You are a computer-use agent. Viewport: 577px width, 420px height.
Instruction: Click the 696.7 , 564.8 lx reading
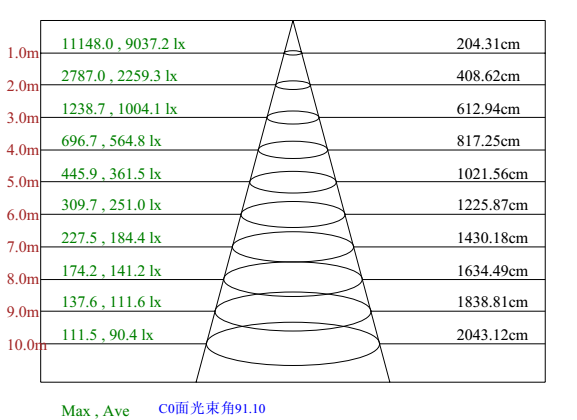click(111, 141)
